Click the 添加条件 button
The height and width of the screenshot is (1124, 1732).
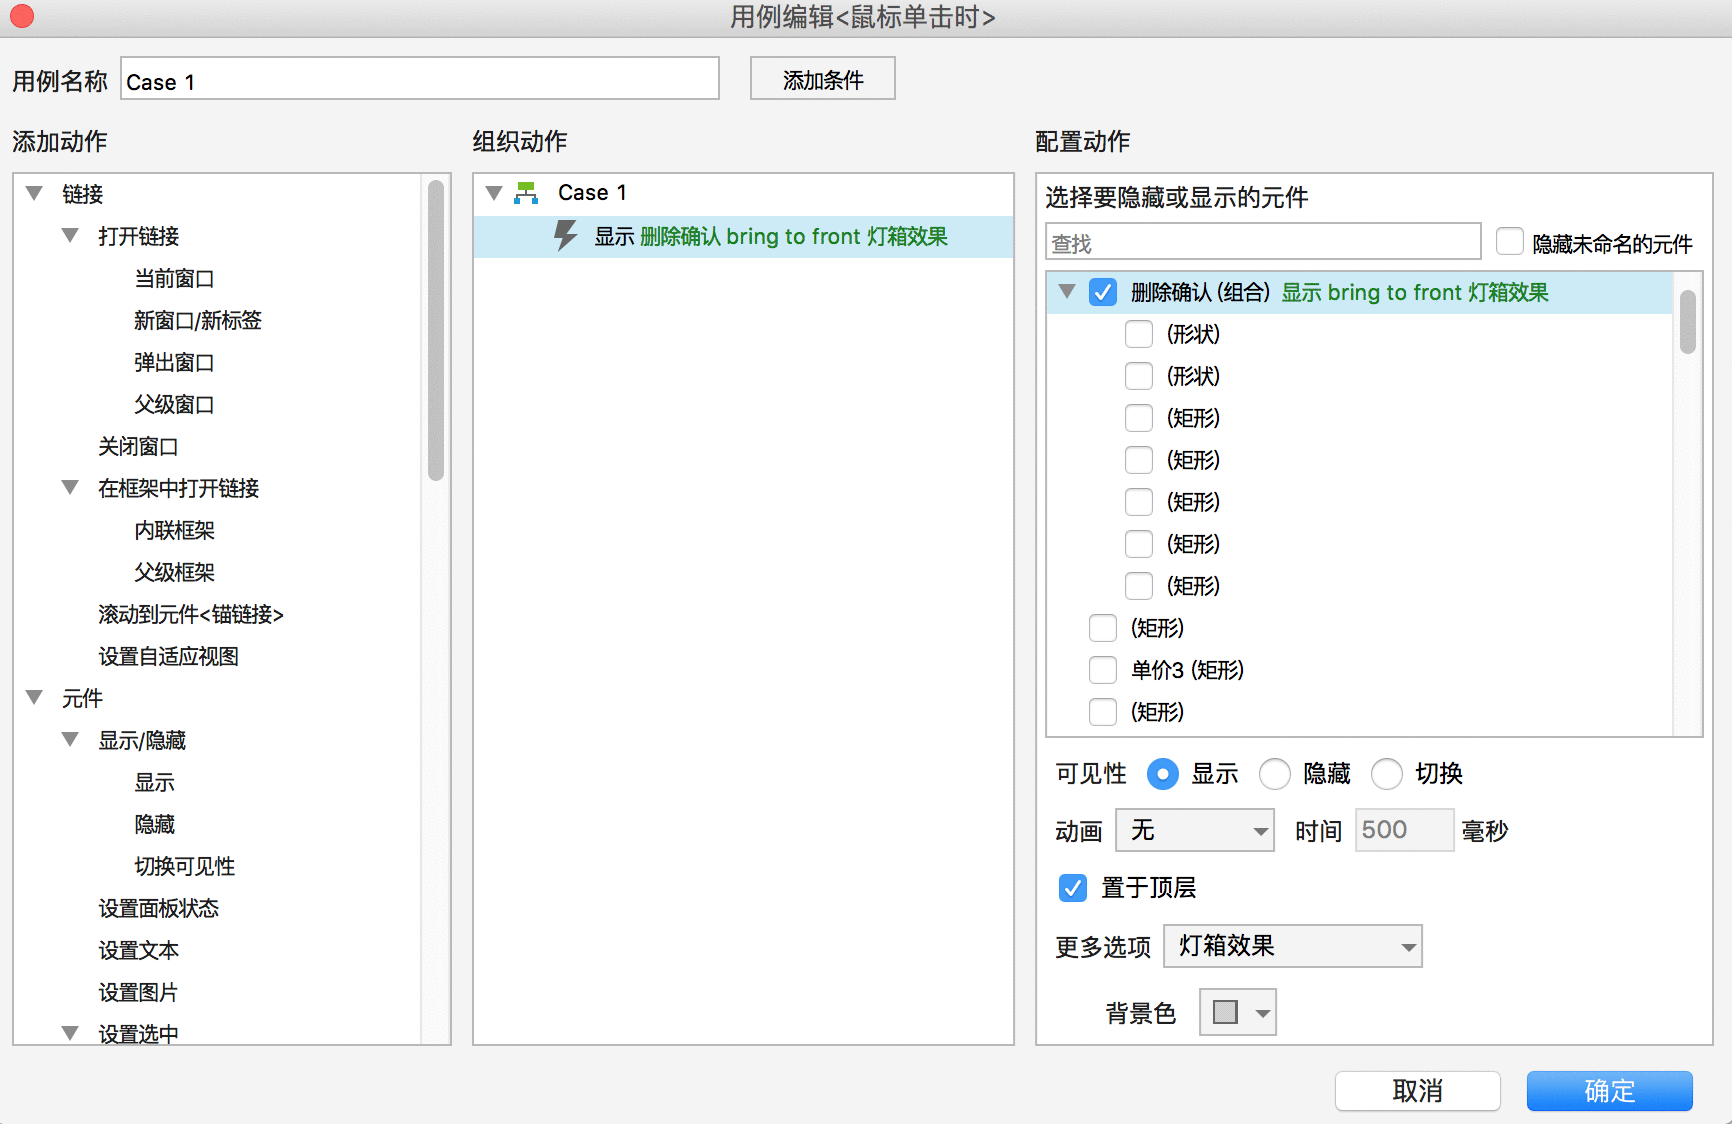point(823,79)
